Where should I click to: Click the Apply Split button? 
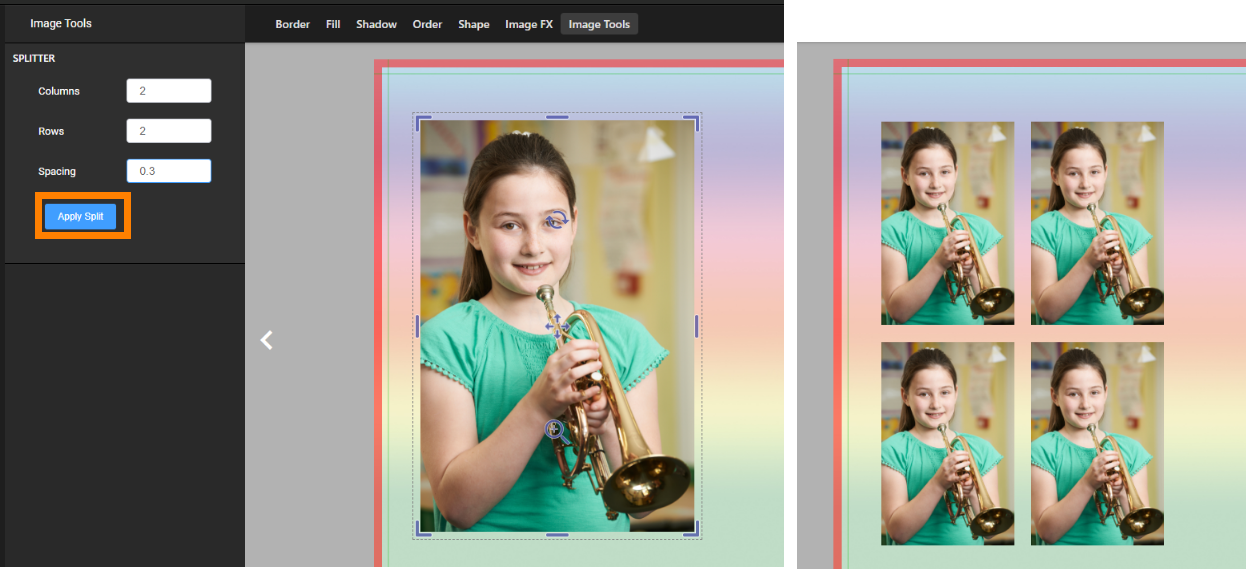pyautogui.click(x=81, y=216)
